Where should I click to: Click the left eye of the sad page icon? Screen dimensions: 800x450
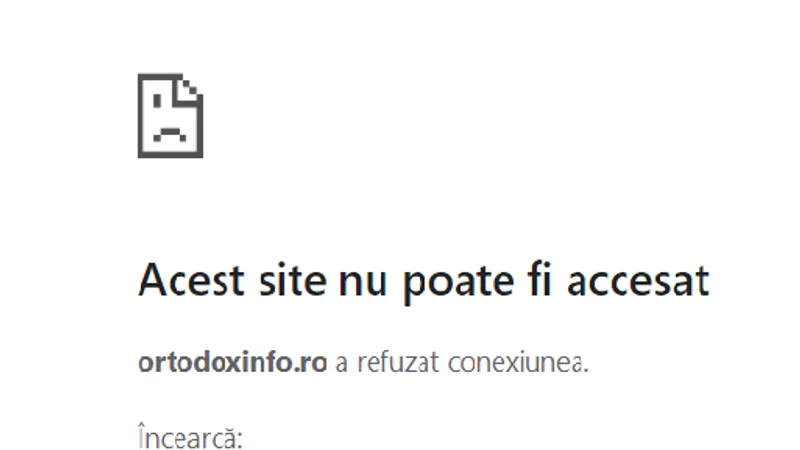(x=157, y=100)
